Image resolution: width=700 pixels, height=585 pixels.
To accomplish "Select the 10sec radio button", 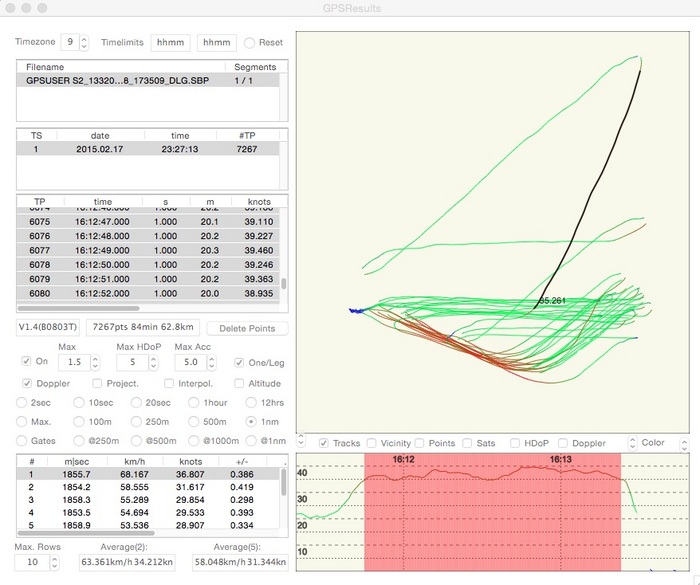I will 82,402.
